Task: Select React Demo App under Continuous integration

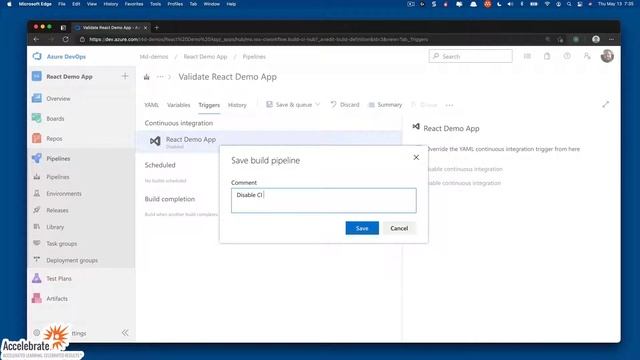Action: 269,141
